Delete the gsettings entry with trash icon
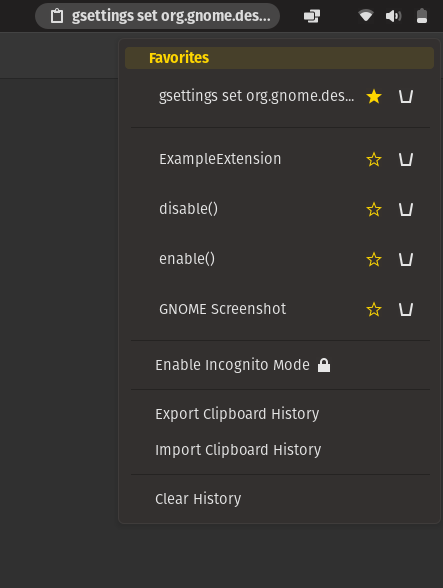 tap(405, 96)
